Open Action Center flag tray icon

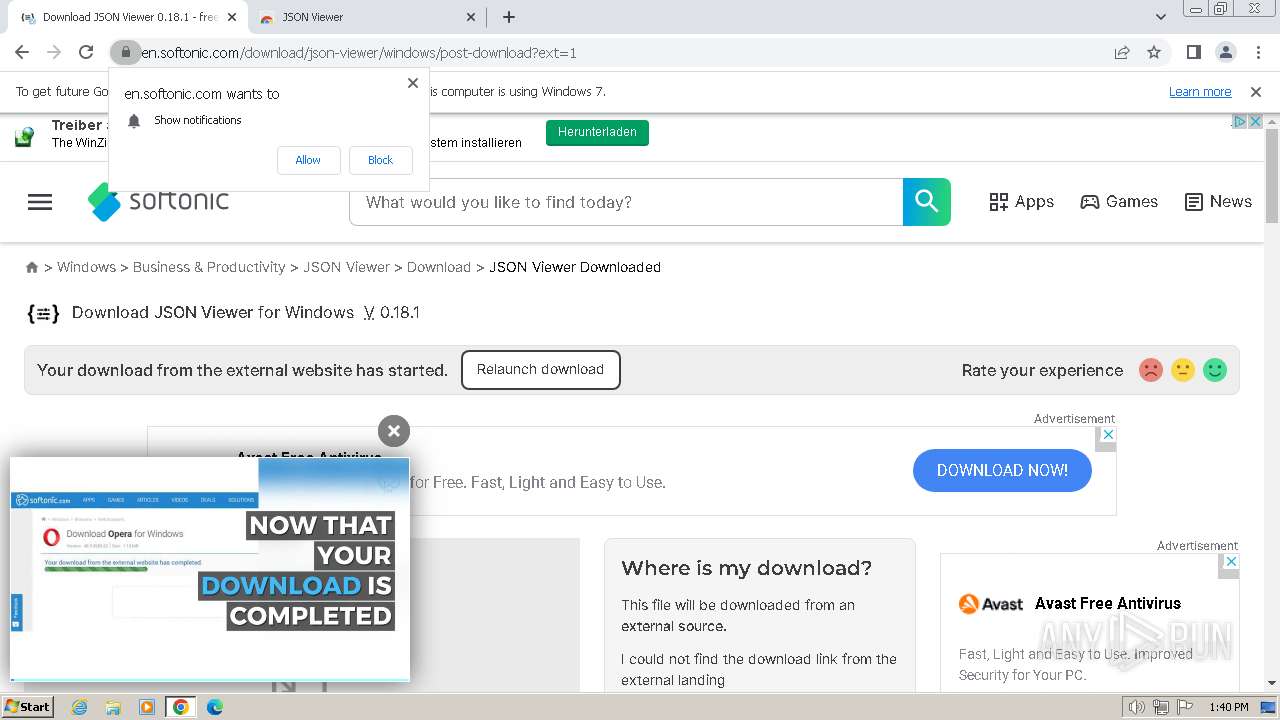[1184, 707]
